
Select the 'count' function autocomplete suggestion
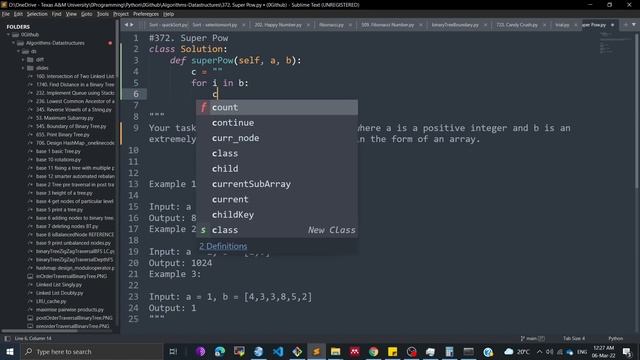click(277, 107)
